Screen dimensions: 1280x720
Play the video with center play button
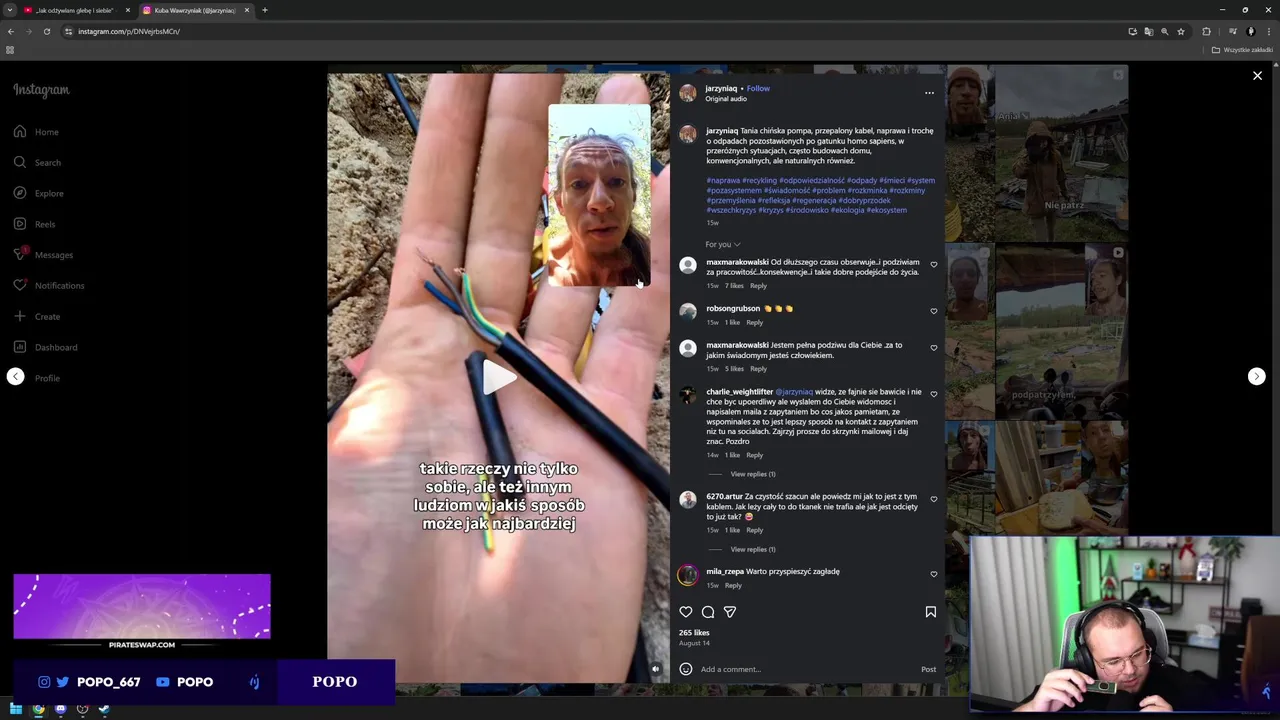click(499, 377)
